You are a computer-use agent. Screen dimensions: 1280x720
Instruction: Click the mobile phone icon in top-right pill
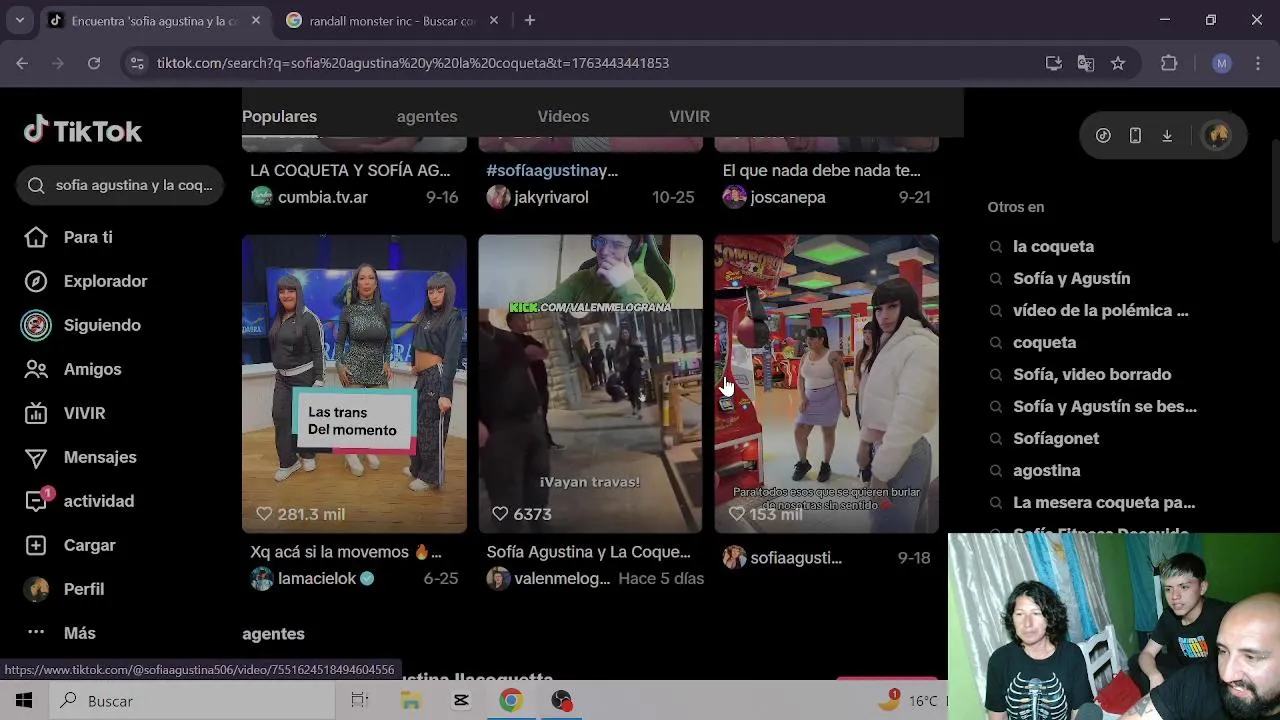pyautogui.click(x=1135, y=136)
